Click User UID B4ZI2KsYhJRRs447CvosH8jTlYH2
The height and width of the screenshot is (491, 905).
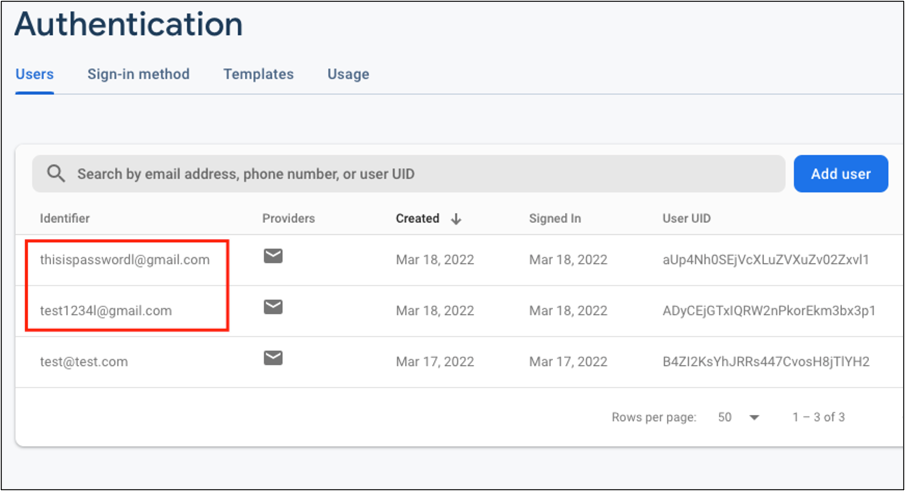766,362
